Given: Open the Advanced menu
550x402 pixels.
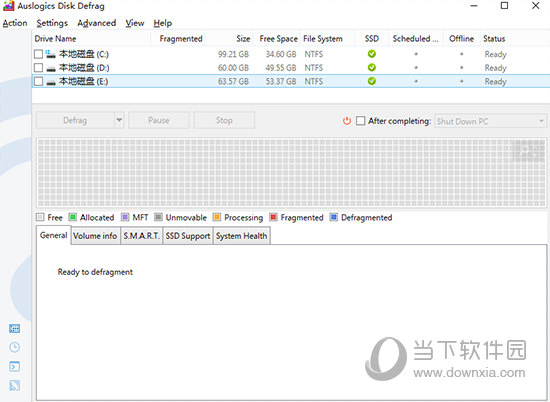Looking at the screenshot, I should 96,23.
